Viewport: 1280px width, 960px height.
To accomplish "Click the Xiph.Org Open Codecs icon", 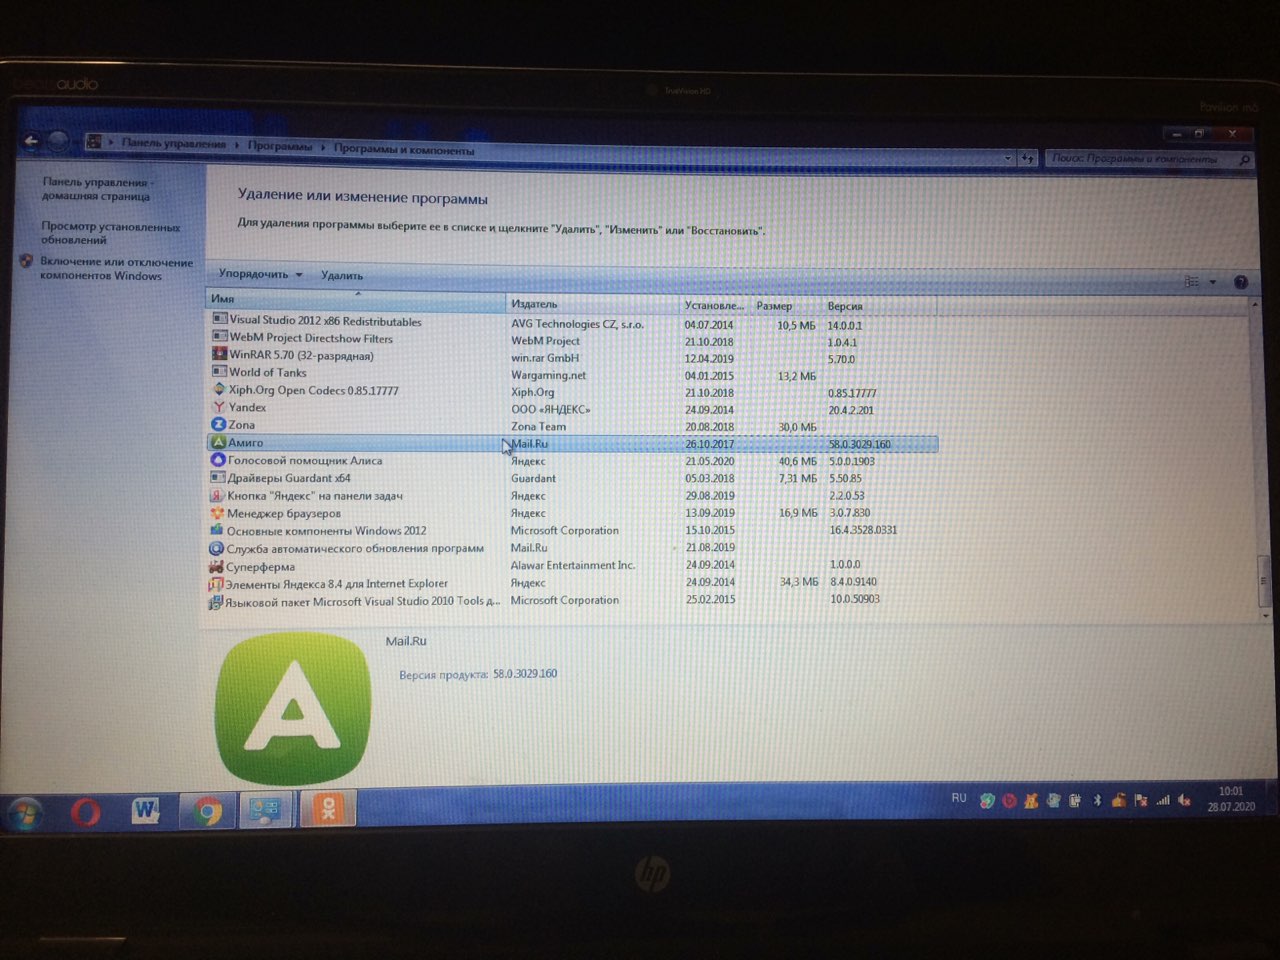I will coord(219,389).
